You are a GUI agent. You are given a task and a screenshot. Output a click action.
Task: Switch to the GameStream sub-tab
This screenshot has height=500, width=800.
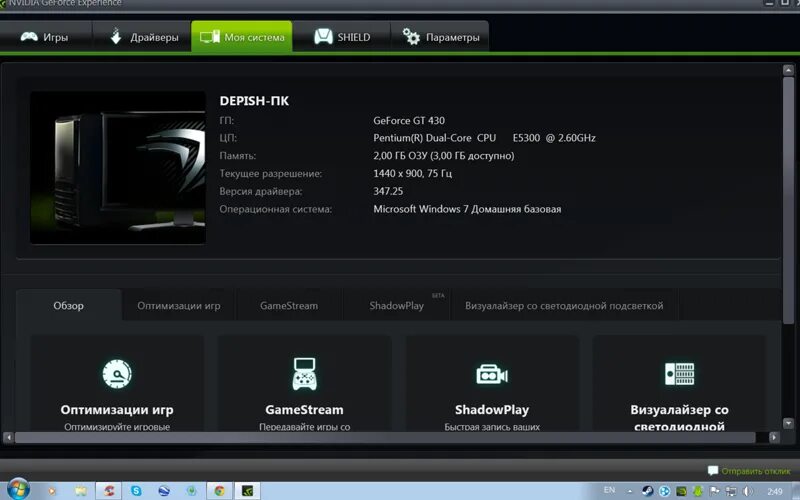tap(289, 306)
